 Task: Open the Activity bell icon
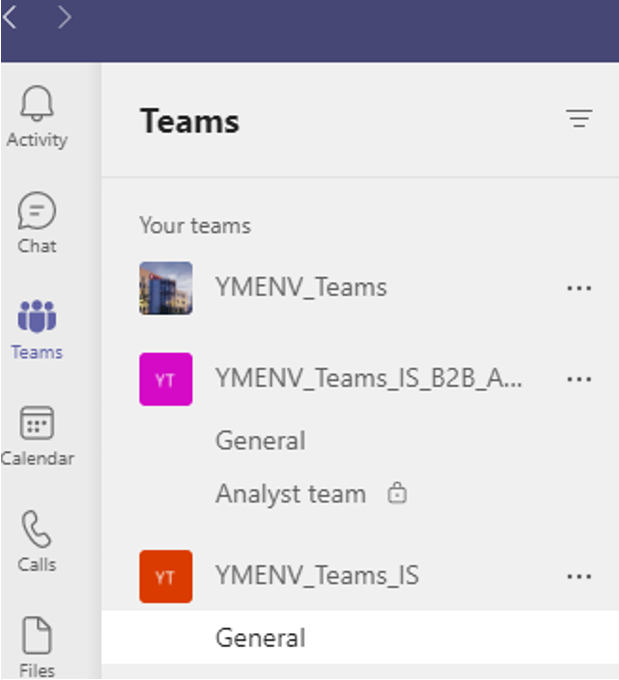point(37,103)
